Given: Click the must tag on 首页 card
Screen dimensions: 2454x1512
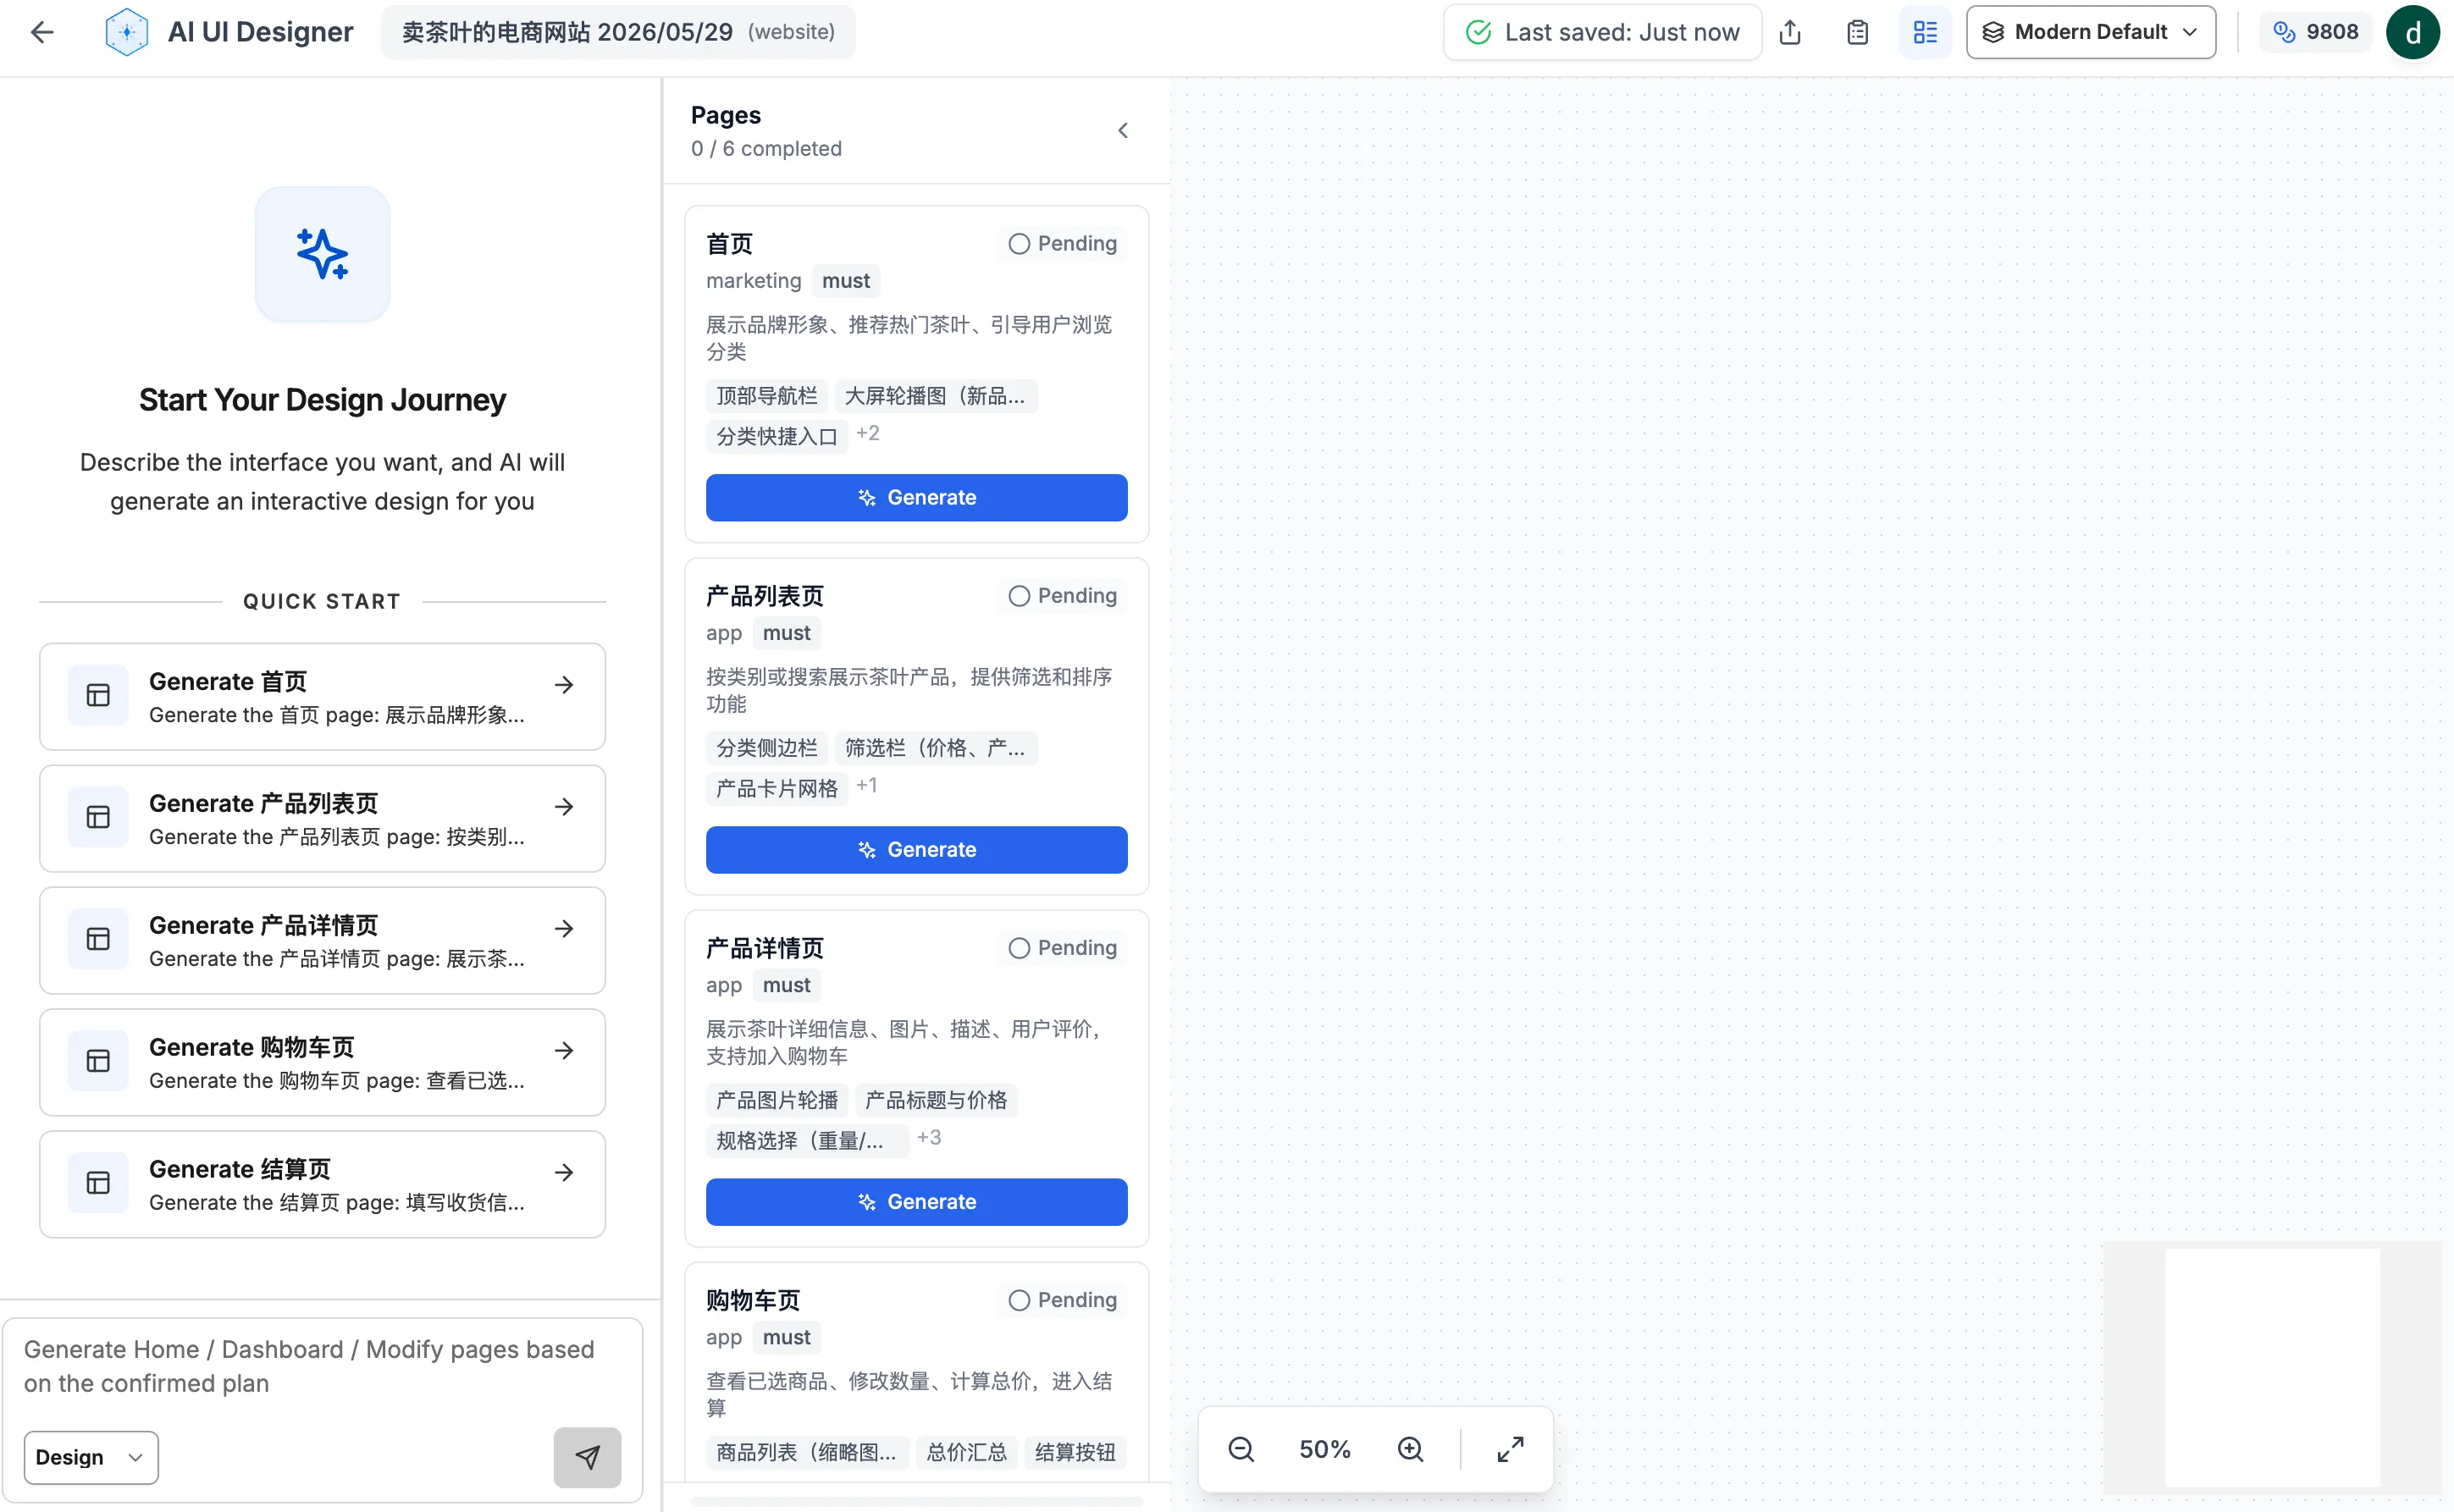Looking at the screenshot, I should coord(846,281).
